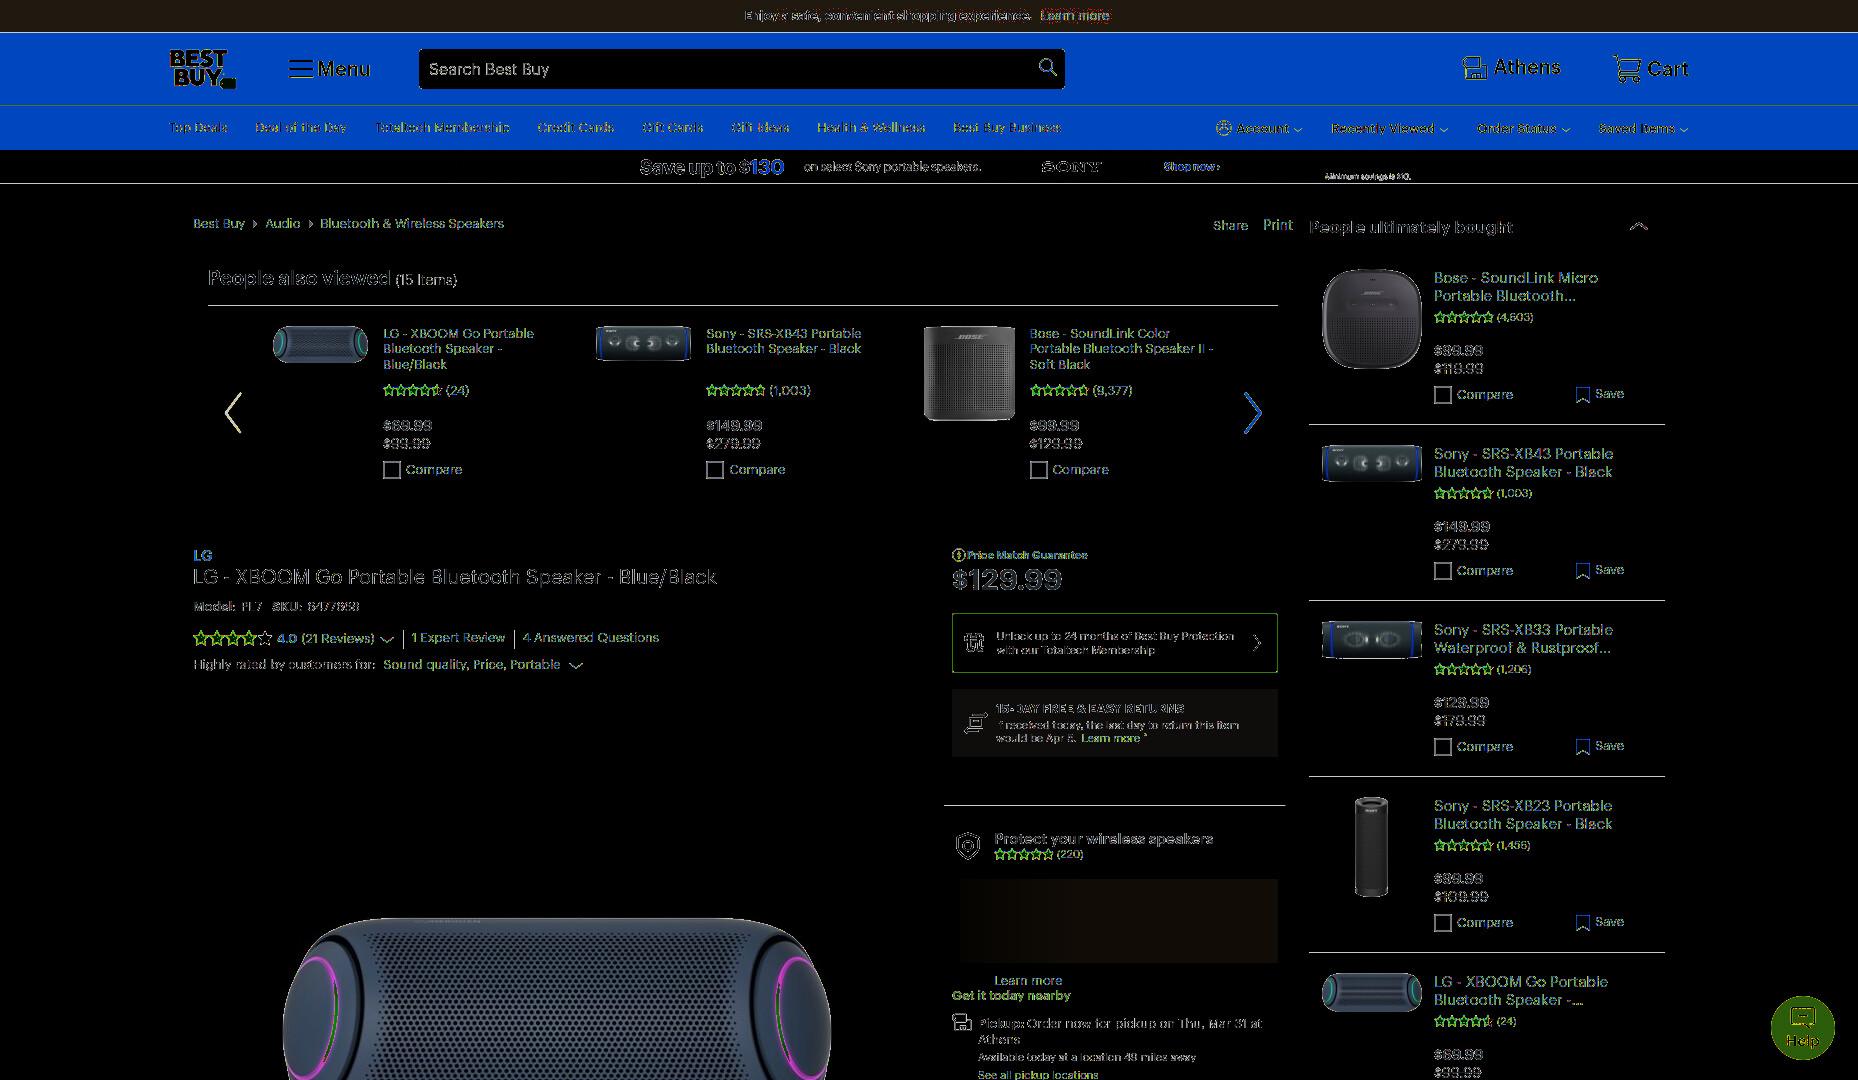Open Gift Cards nav item

(672, 127)
